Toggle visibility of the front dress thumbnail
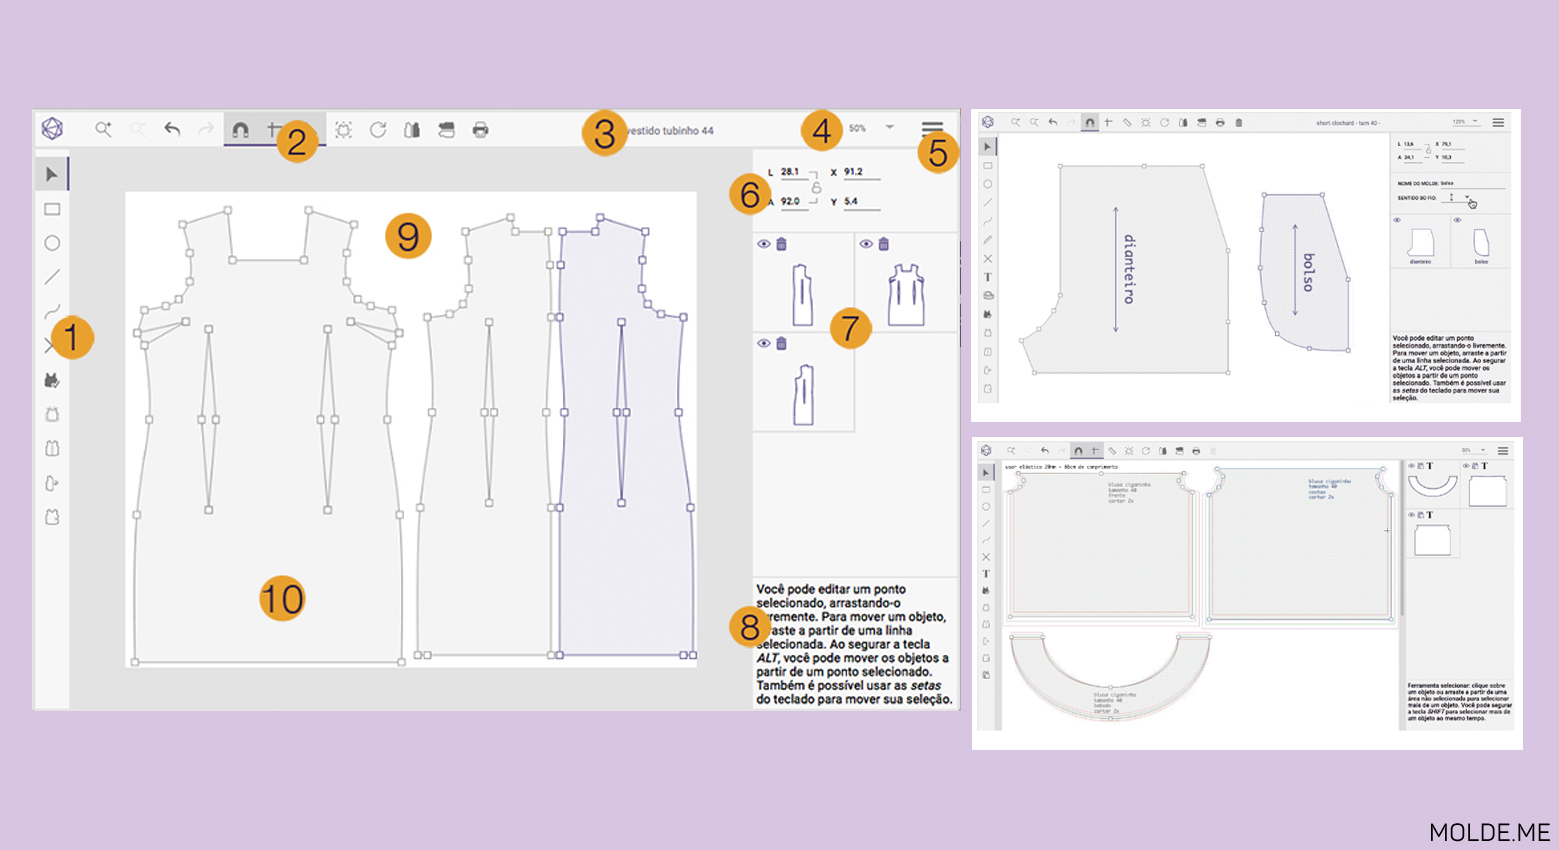Viewport: 1559px width, 850px height. (867, 244)
